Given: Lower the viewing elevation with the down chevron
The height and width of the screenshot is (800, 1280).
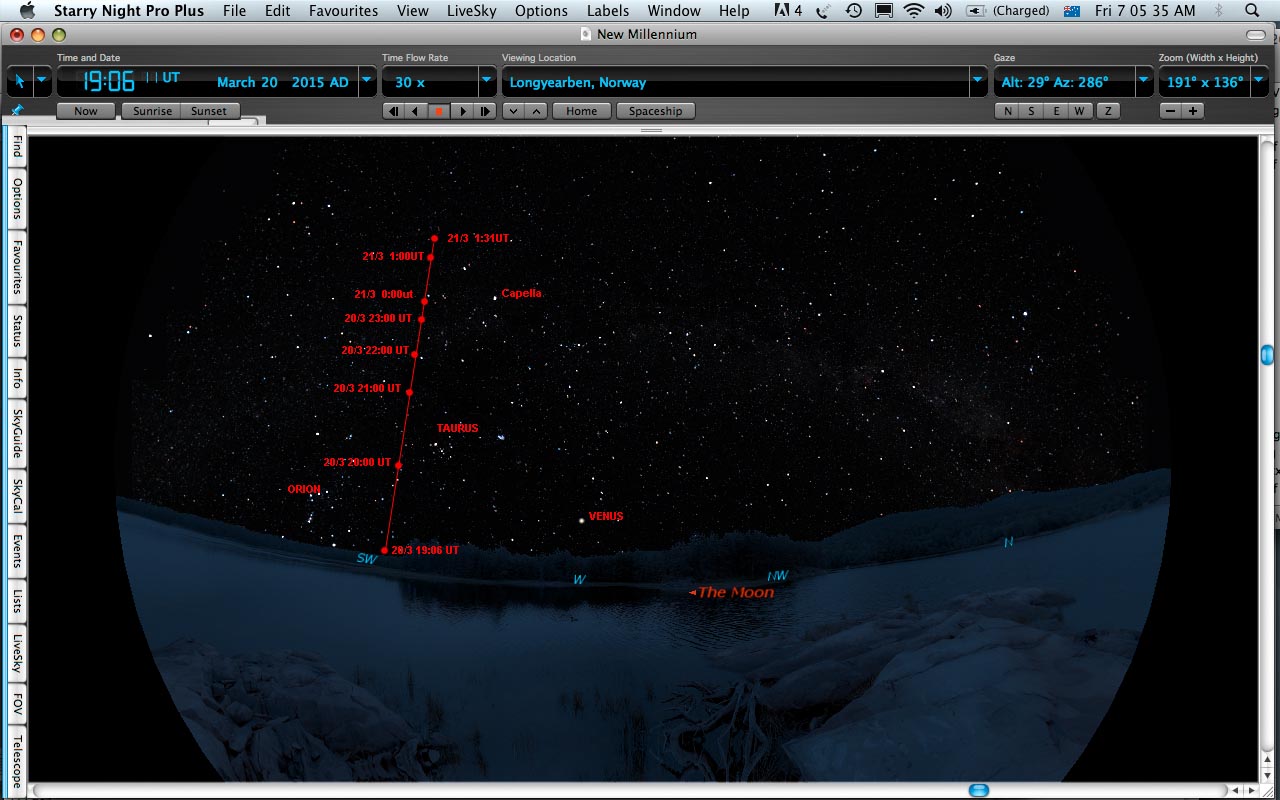Looking at the screenshot, I should [514, 111].
